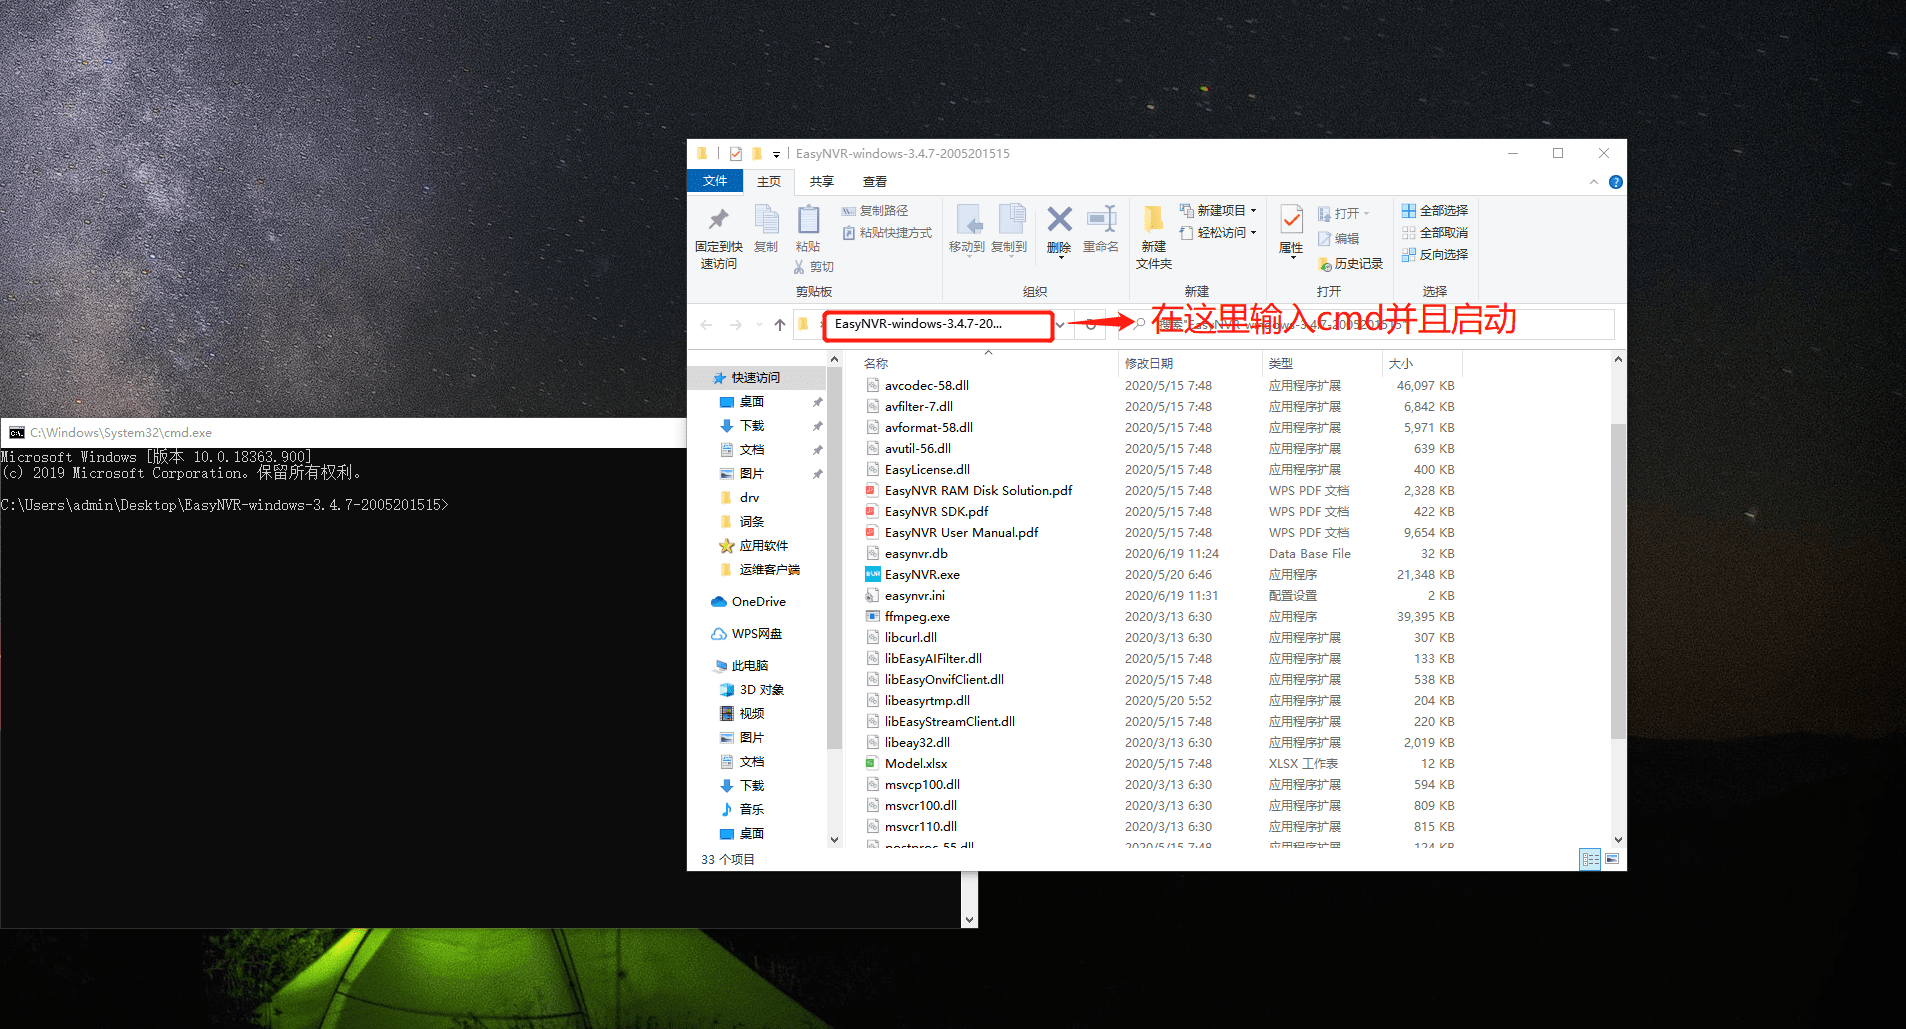1906x1029 pixels.
Task: Click the Paste Shortcut icon
Action: pyautogui.click(x=849, y=233)
